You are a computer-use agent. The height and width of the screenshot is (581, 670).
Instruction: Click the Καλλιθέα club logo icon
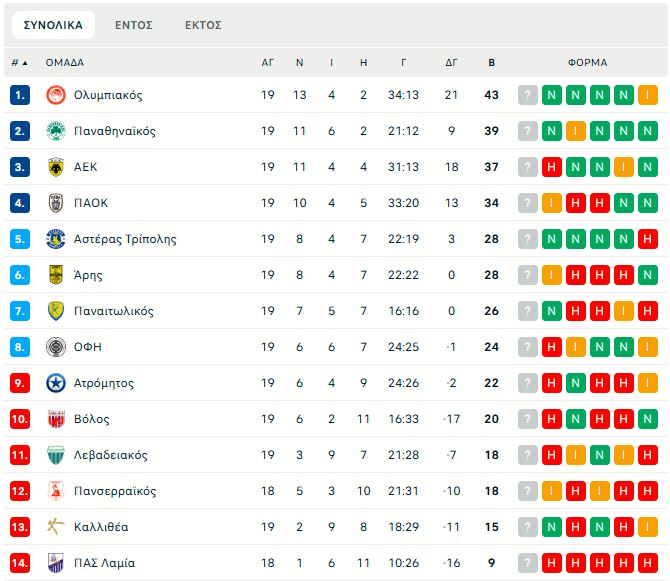(56, 527)
